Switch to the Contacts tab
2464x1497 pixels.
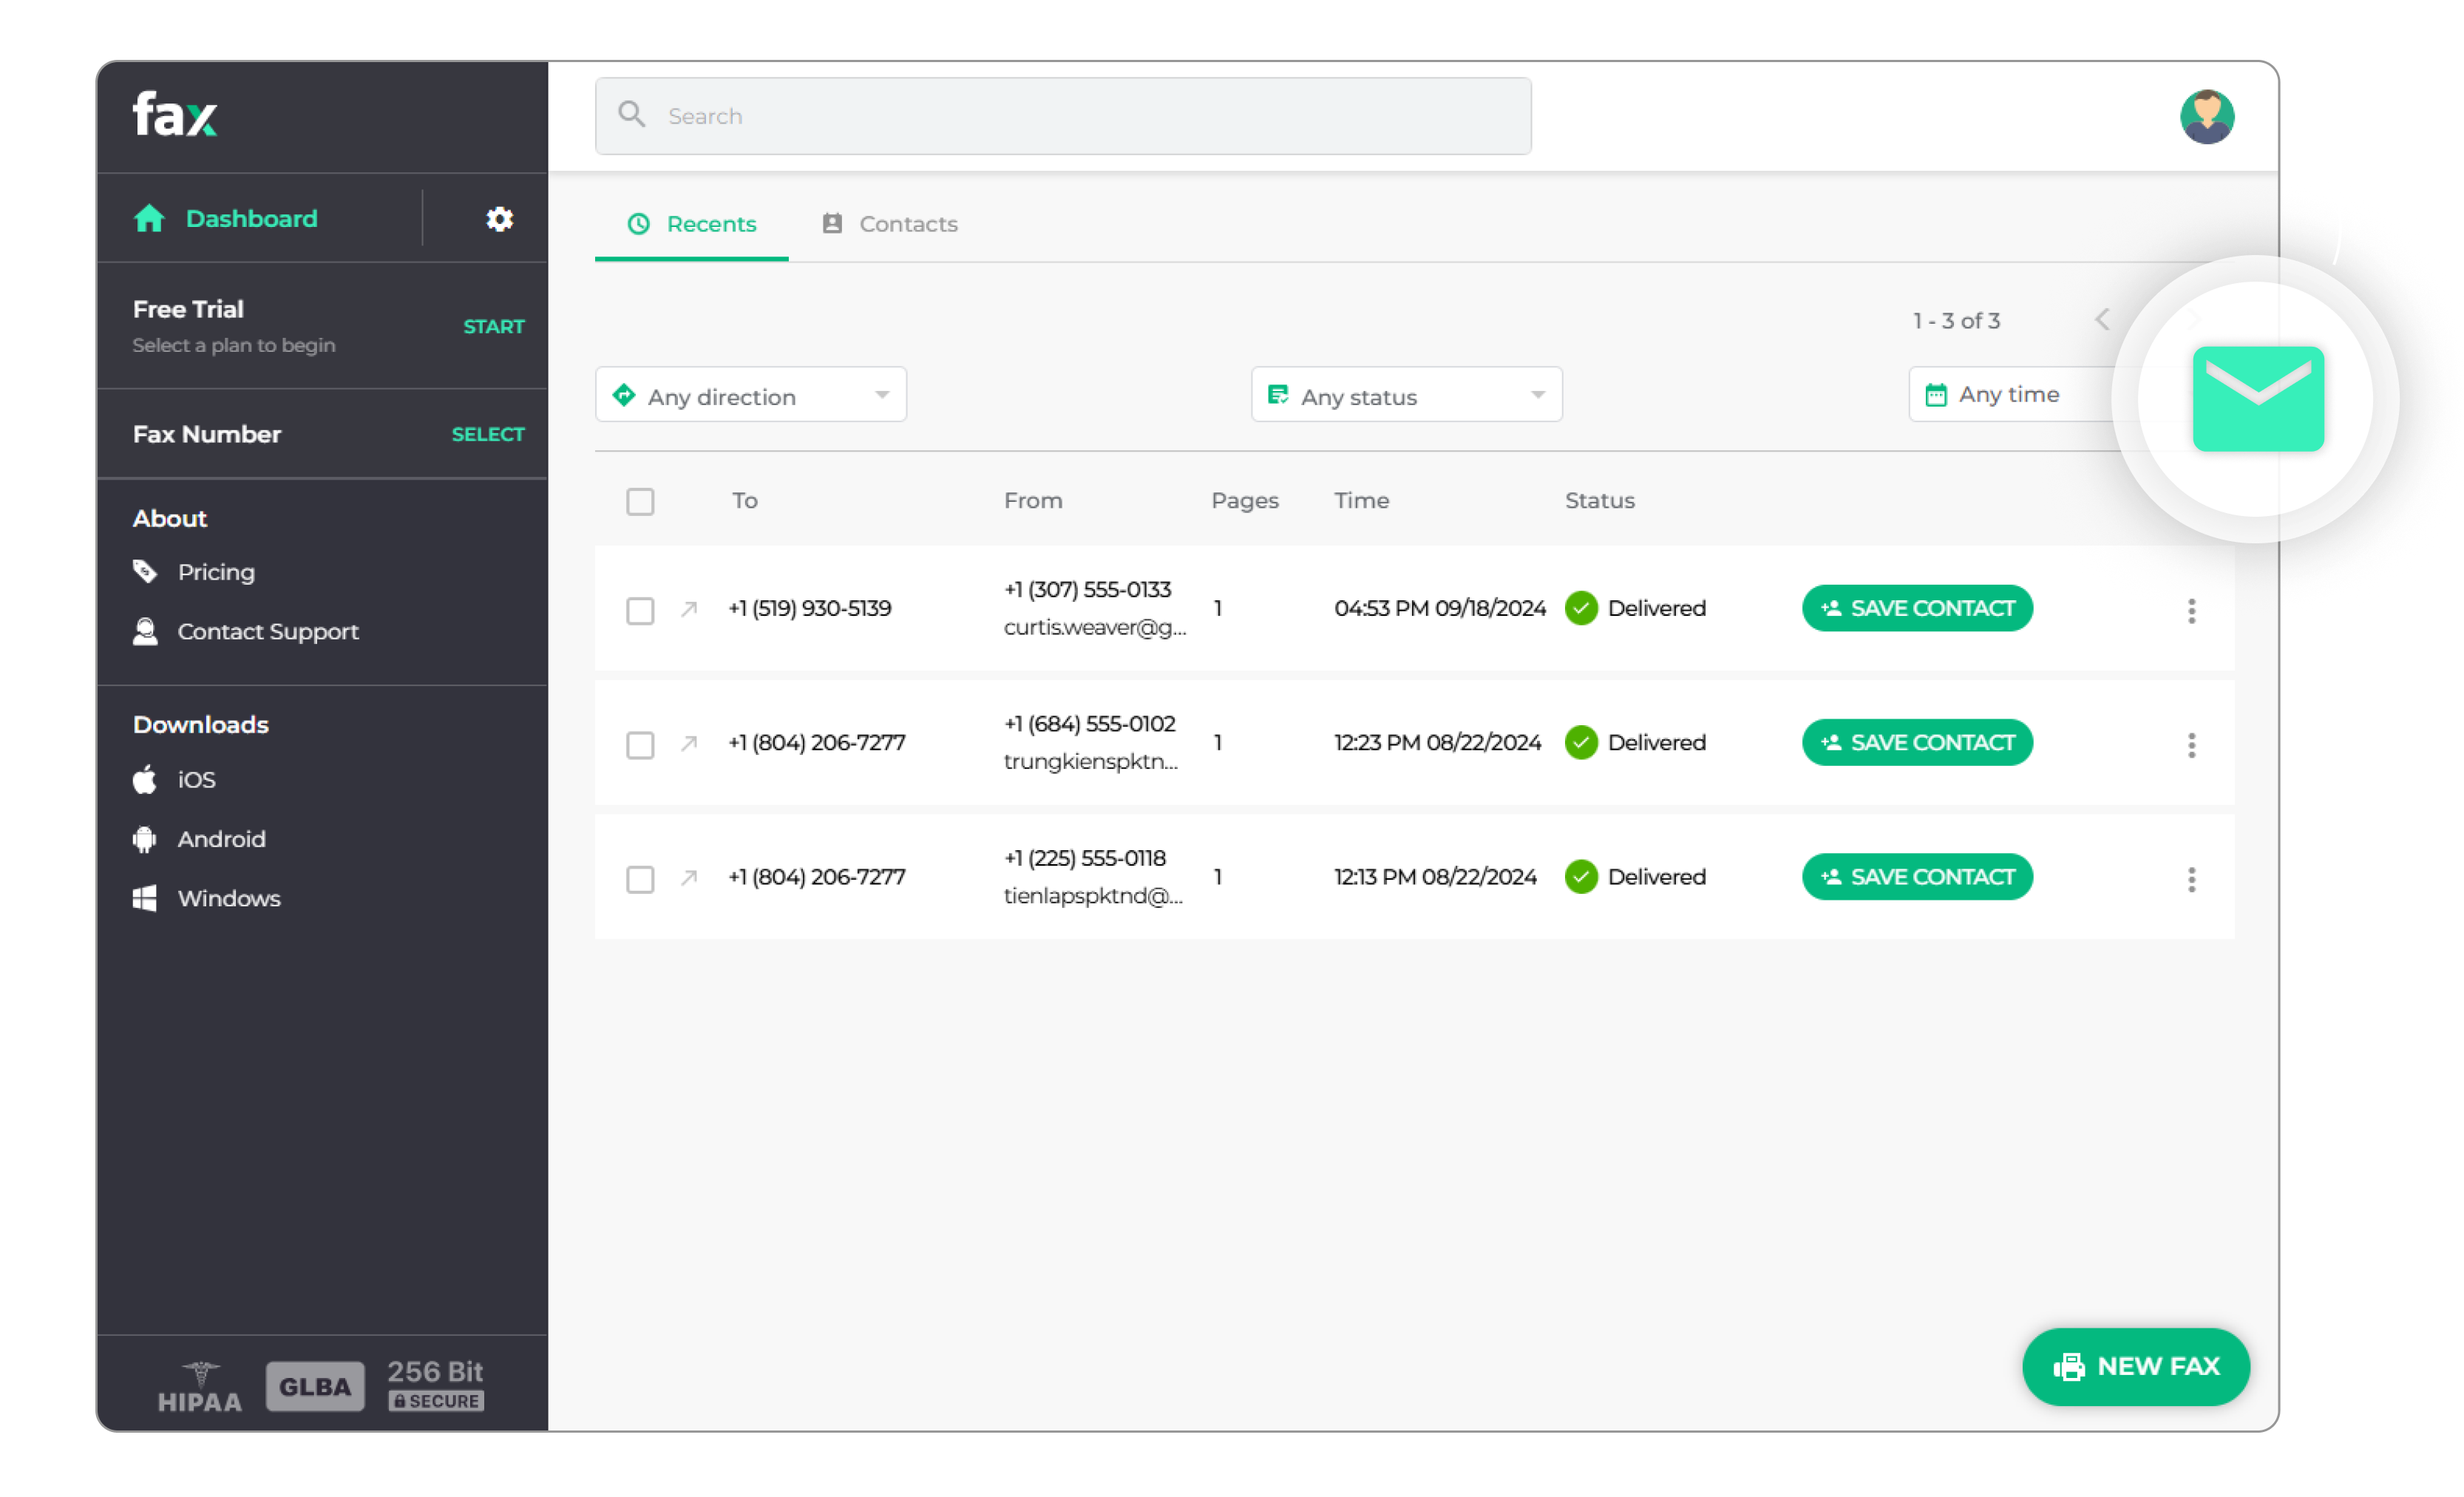pyautogui.click(x=889, y=224)
